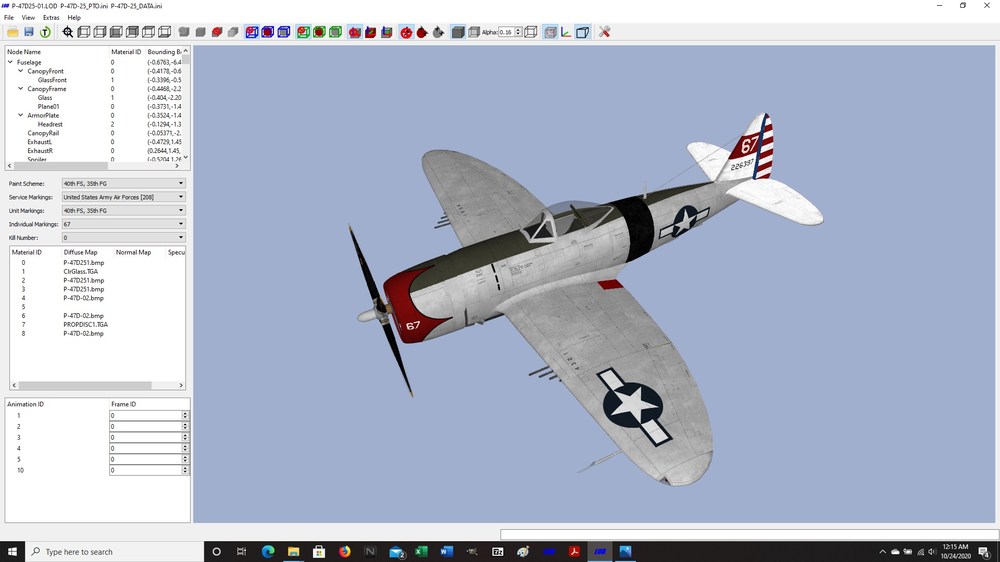Toggle the coordinate axes display icon
The image size is (1000, 562).
point(566,32)
